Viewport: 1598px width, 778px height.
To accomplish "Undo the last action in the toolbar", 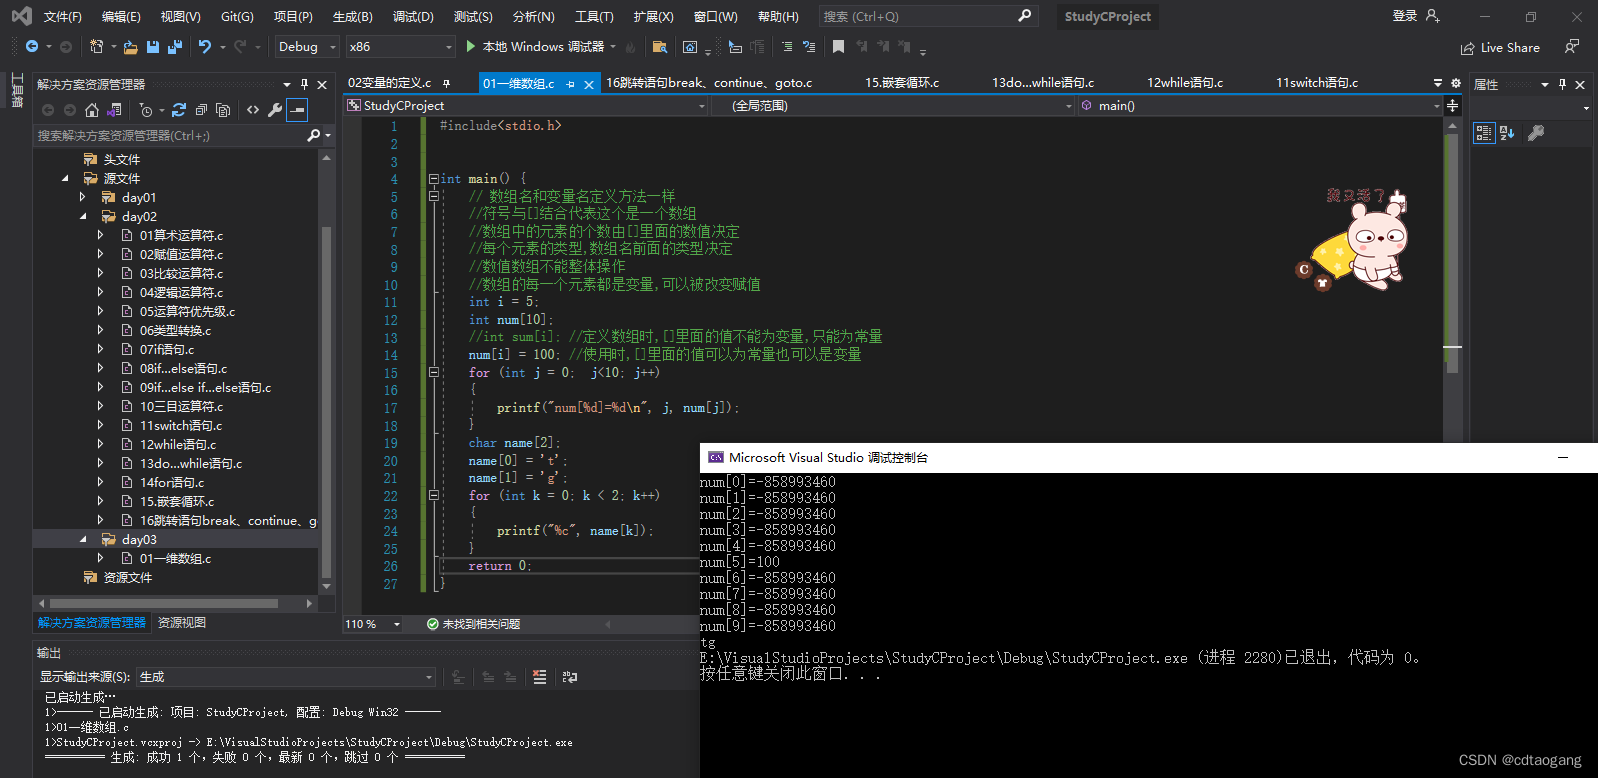I will tap(205, 47).
